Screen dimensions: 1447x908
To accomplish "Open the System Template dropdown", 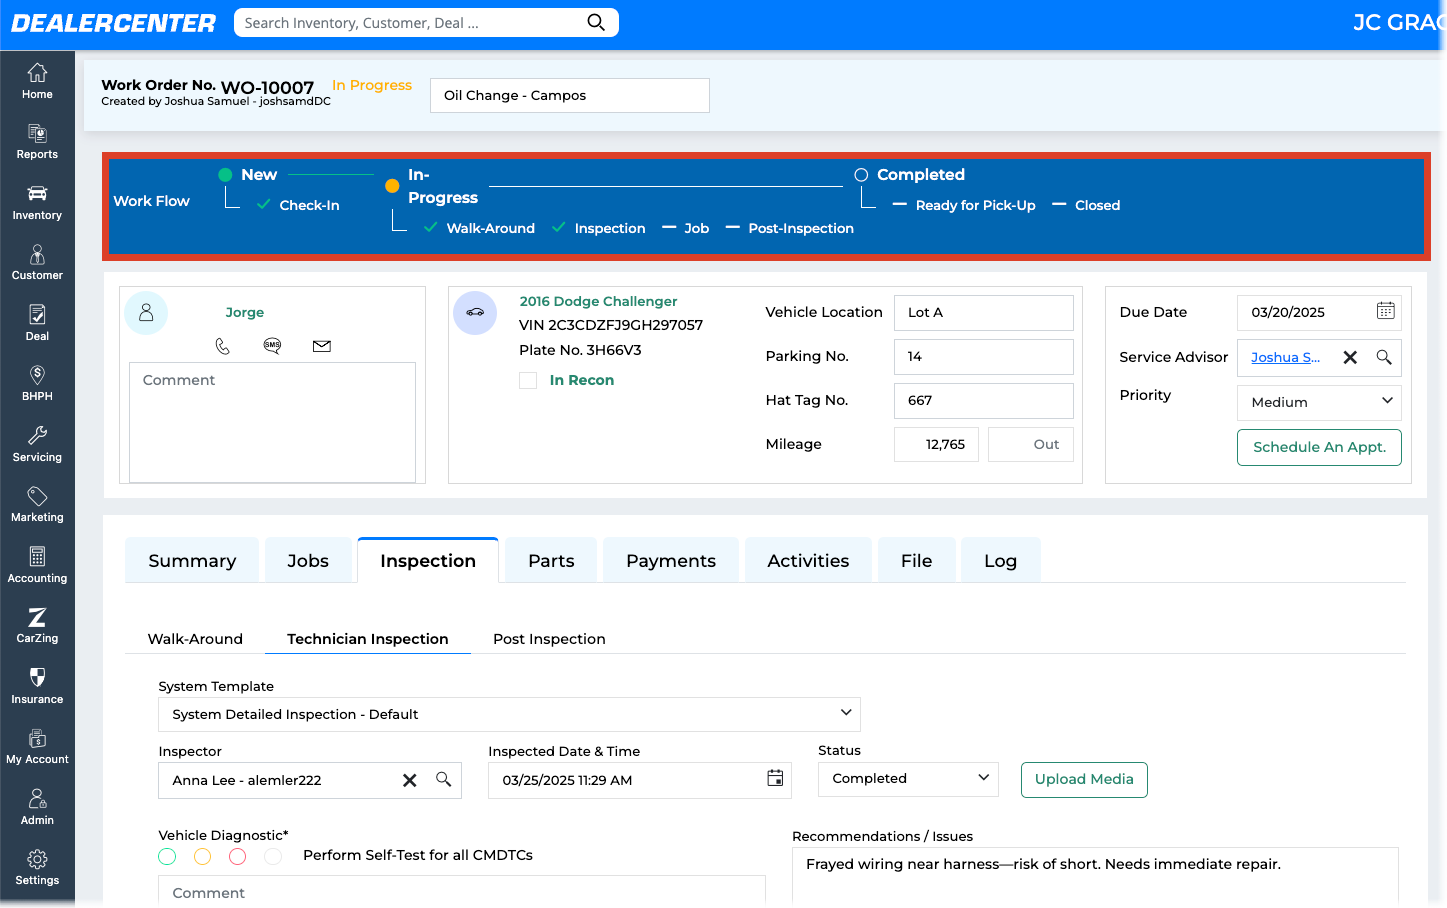I will [x=509, y=714].
